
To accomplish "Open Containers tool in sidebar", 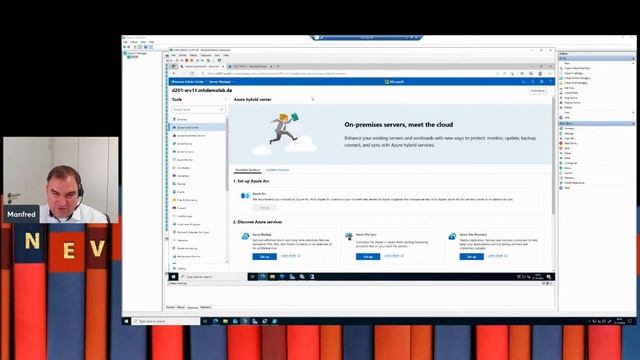I will click(x=183, y=176).
